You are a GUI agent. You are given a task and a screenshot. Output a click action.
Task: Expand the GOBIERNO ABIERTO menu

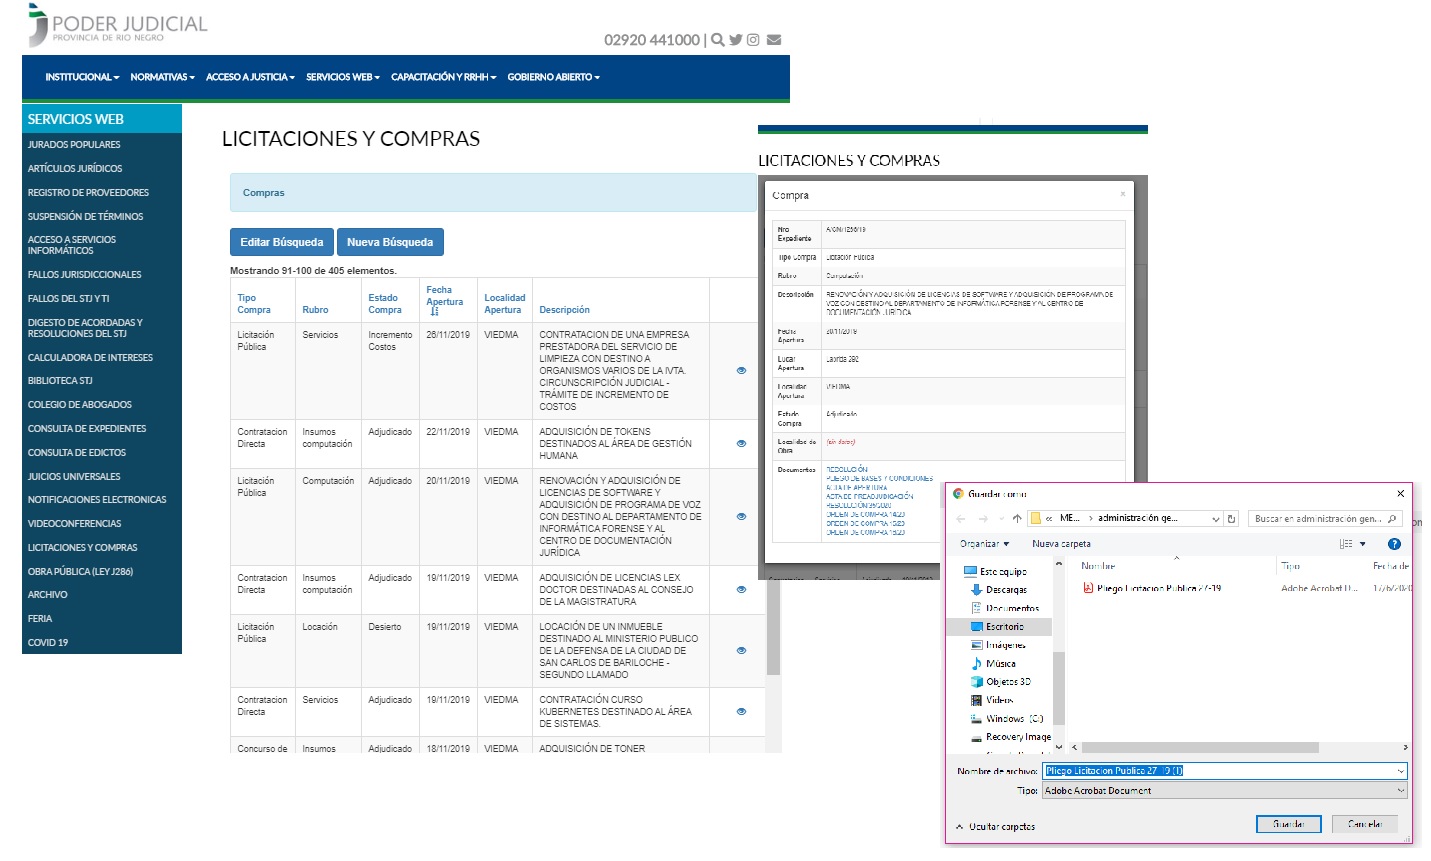tap(553, 77)
